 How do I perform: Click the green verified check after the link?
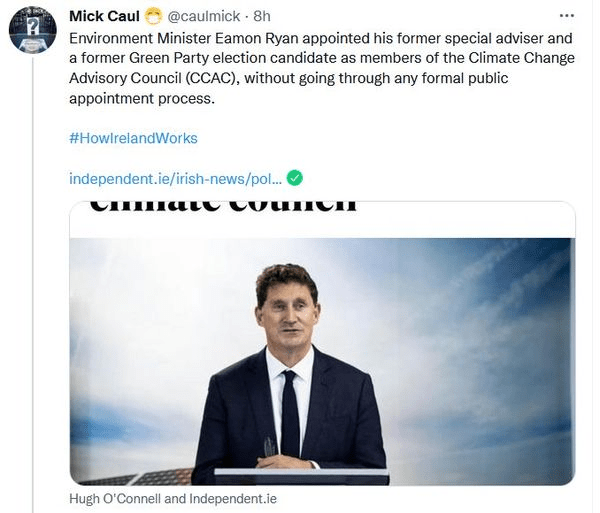[295, 178]
